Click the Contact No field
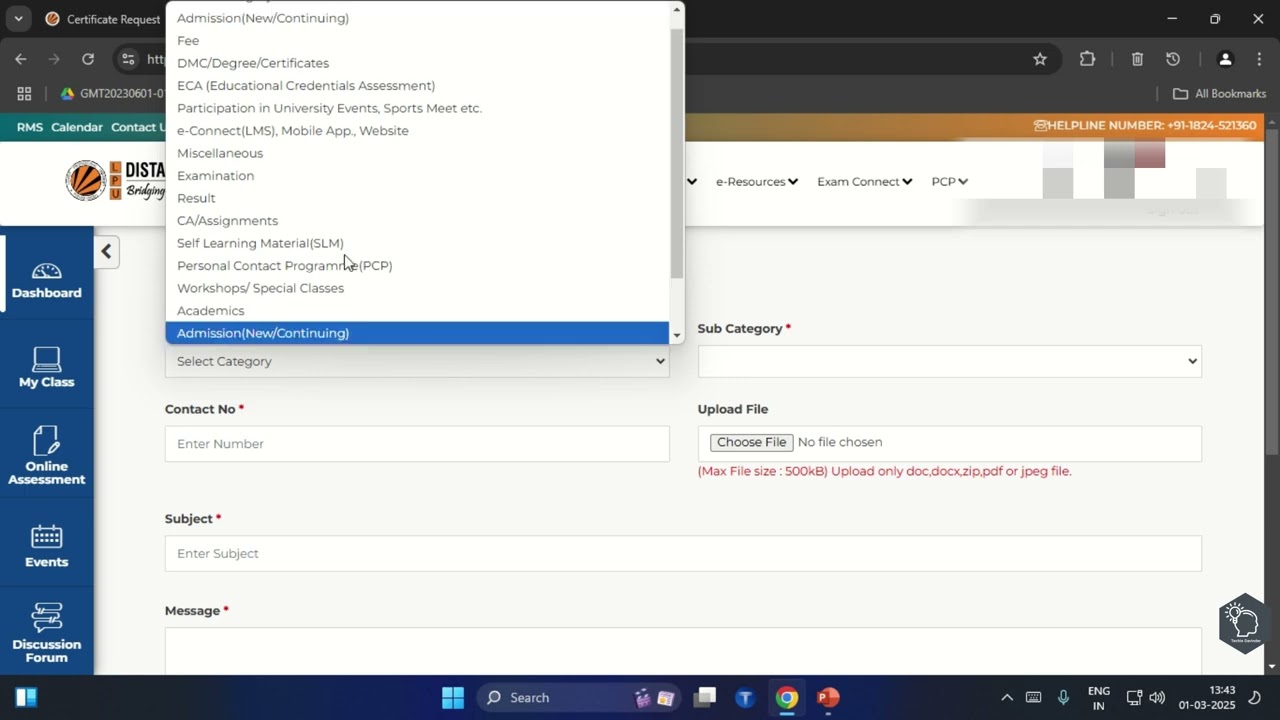The width and height of the screenshot is (1280, 720). point(417,443)
